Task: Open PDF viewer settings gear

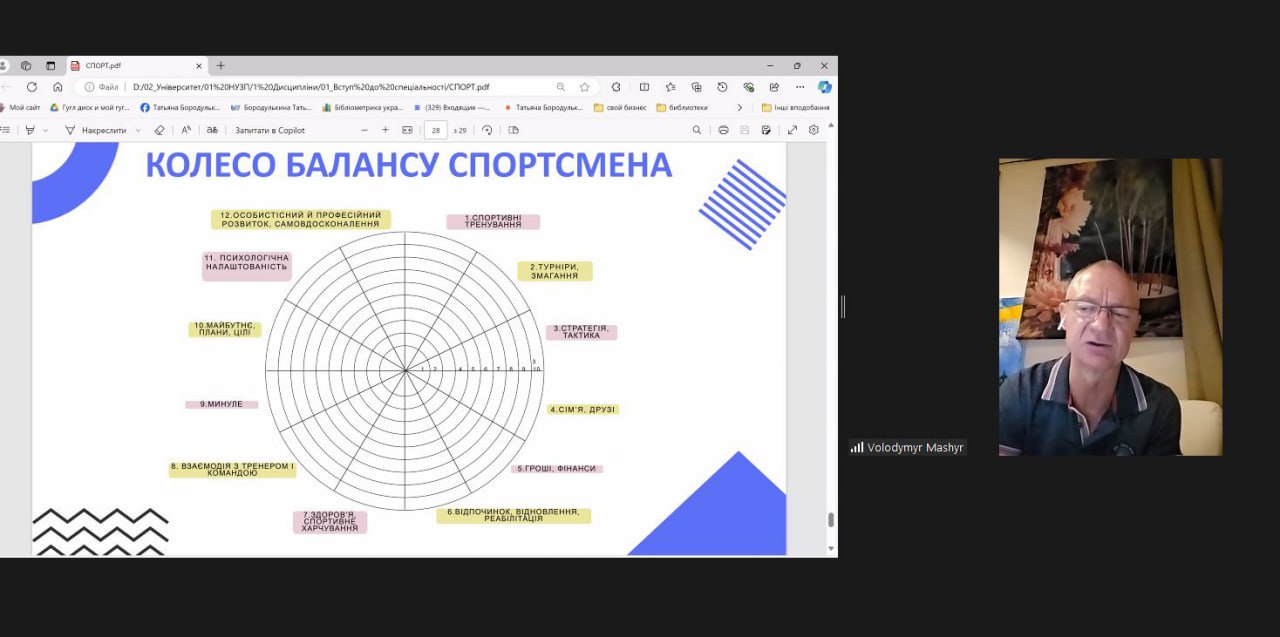Action: click(814, 130)
